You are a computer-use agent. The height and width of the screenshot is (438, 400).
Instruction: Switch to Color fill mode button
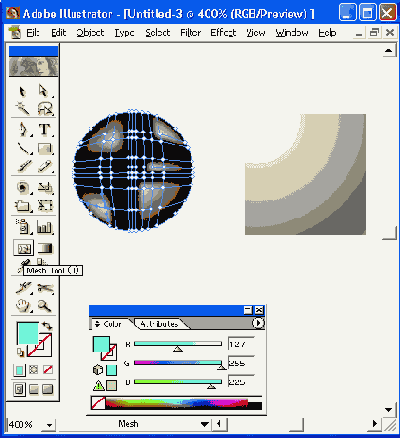pyautogui.click(x=20, y=370)
